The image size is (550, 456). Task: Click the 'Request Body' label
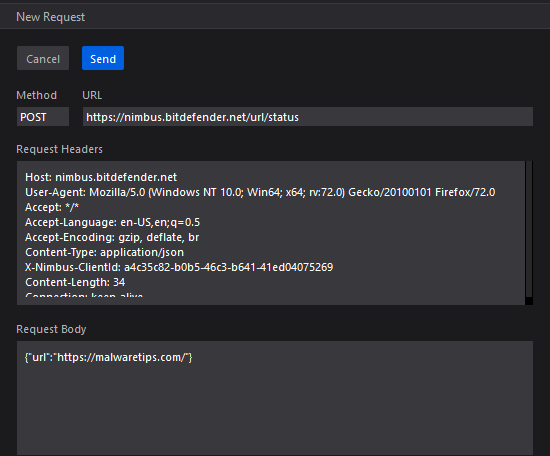[x=51, y=329]
